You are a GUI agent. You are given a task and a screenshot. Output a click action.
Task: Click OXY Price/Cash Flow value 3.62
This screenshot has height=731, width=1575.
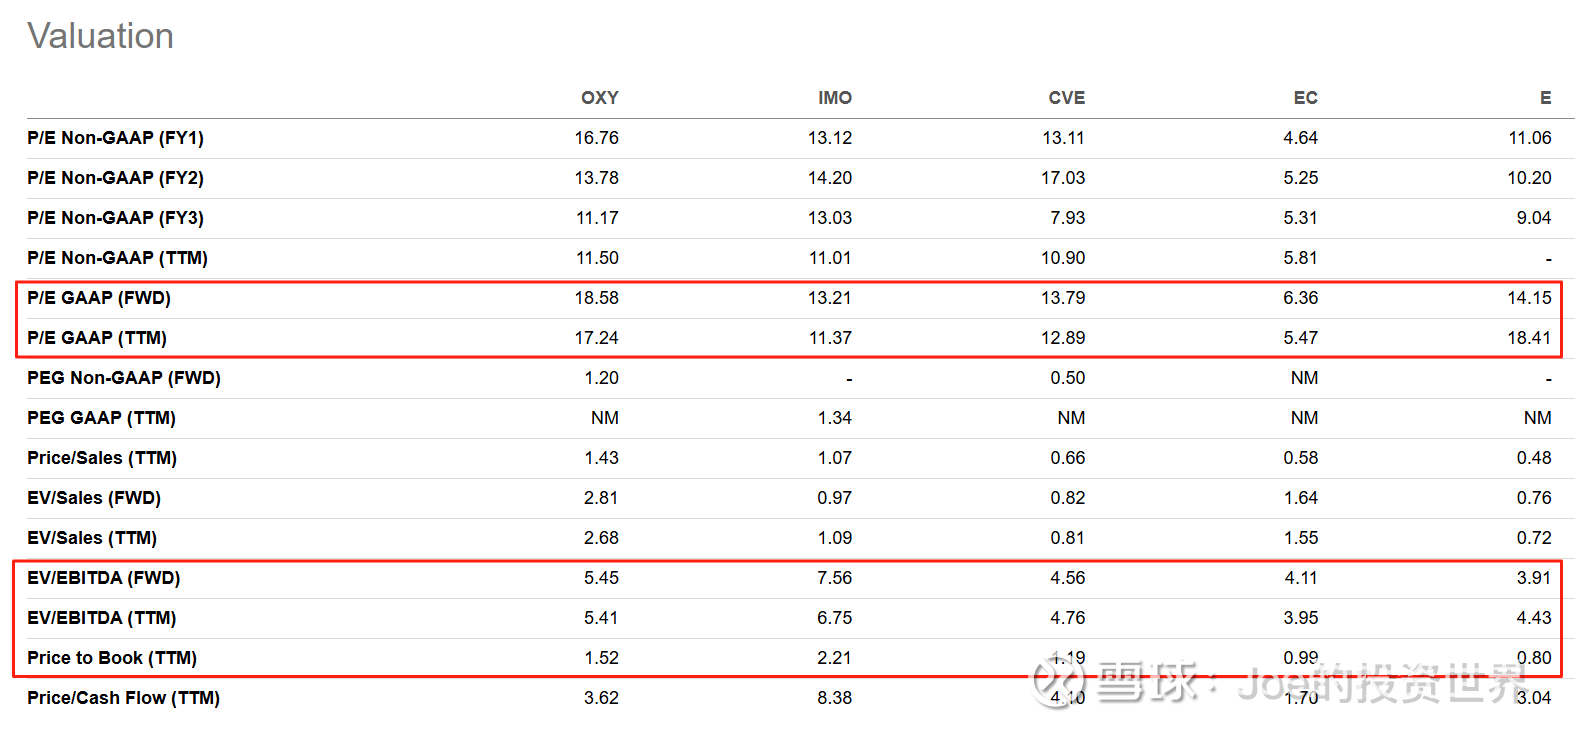[x=602, y=698]
